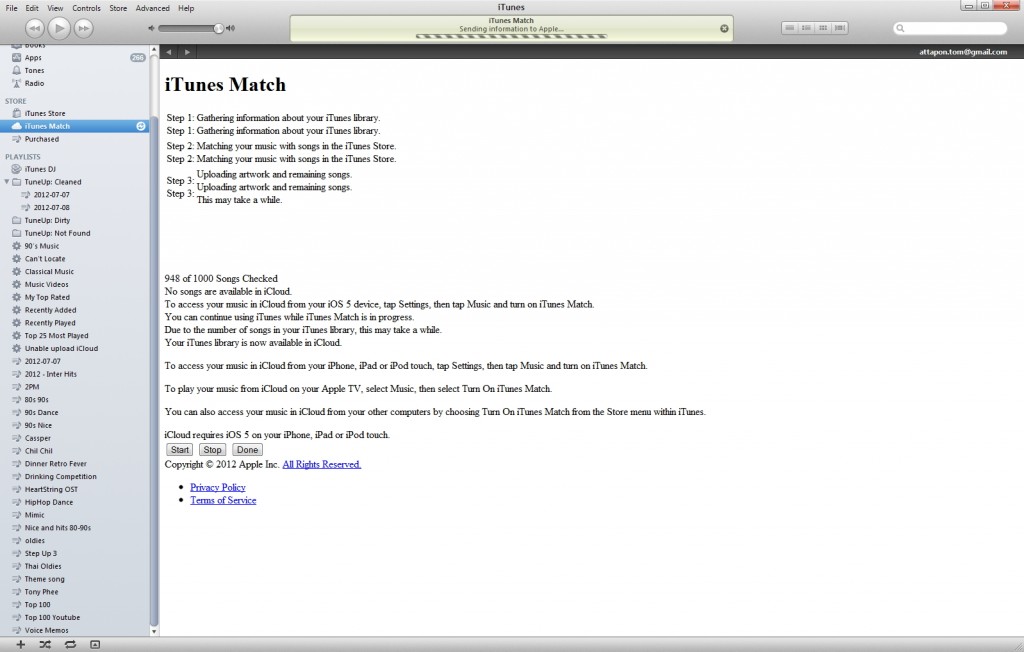Open the Advanced menu
Viewport: 1024px width, 652px height.
coord(153,8)
